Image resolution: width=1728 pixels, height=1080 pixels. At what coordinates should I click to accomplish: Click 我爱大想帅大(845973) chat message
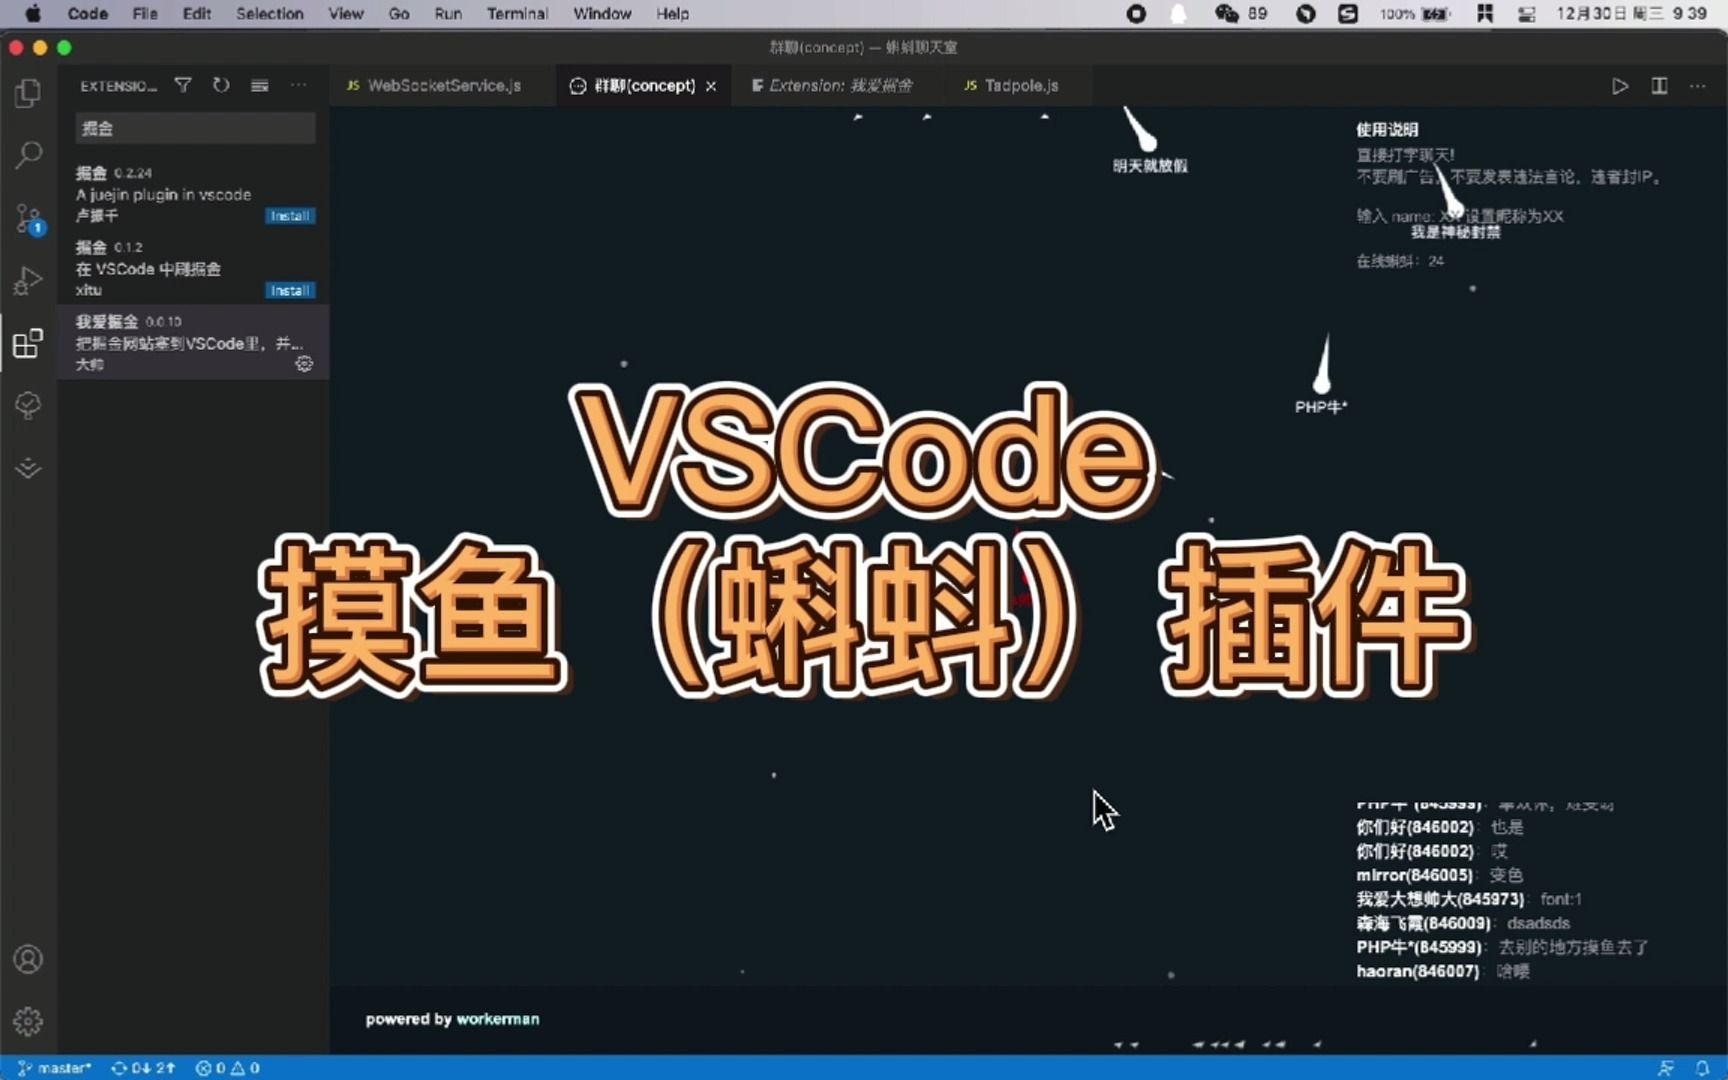click(x=1468, y=899)
